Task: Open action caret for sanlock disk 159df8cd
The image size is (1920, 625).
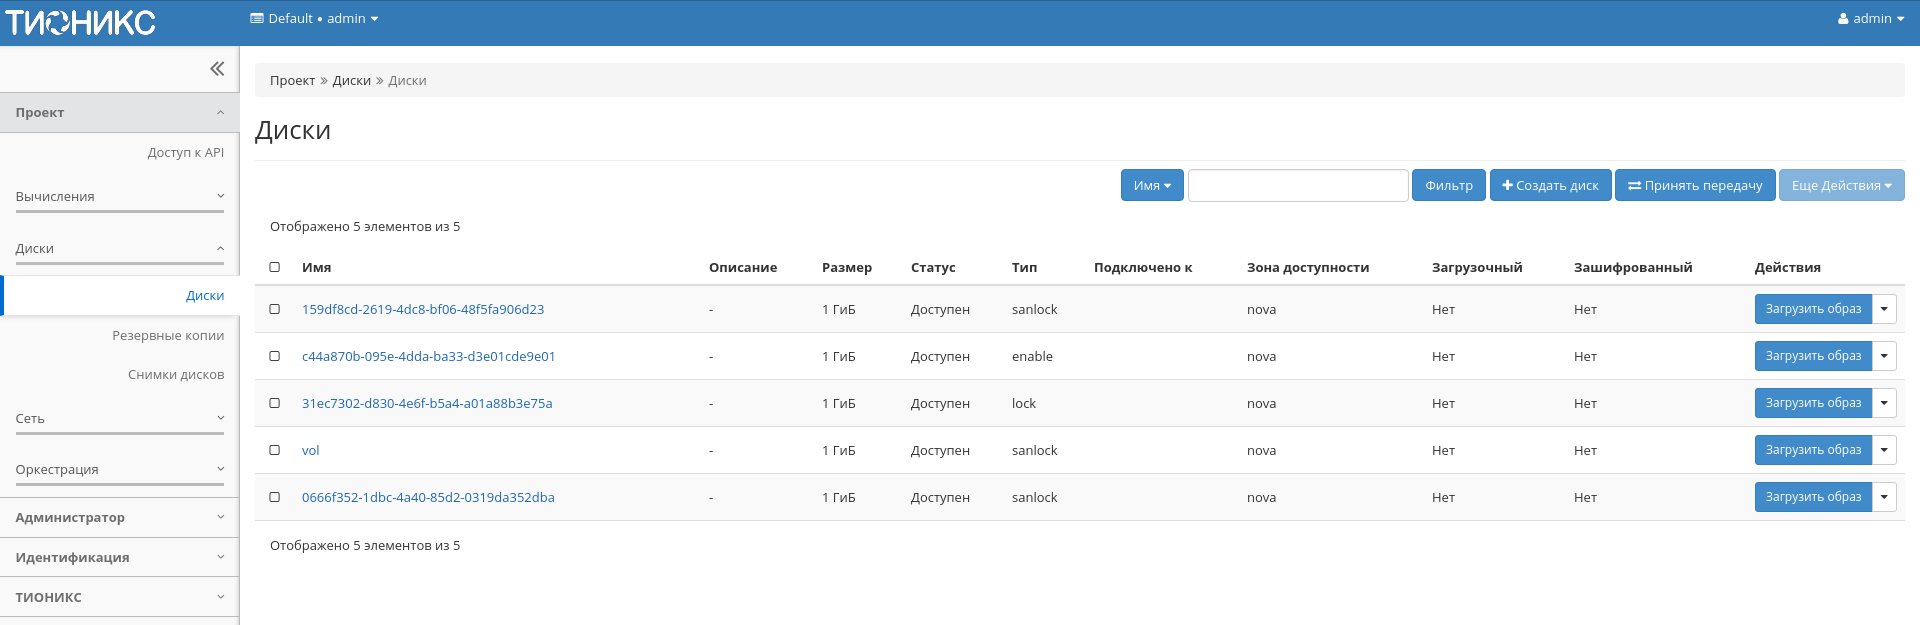Action: 1884,309
